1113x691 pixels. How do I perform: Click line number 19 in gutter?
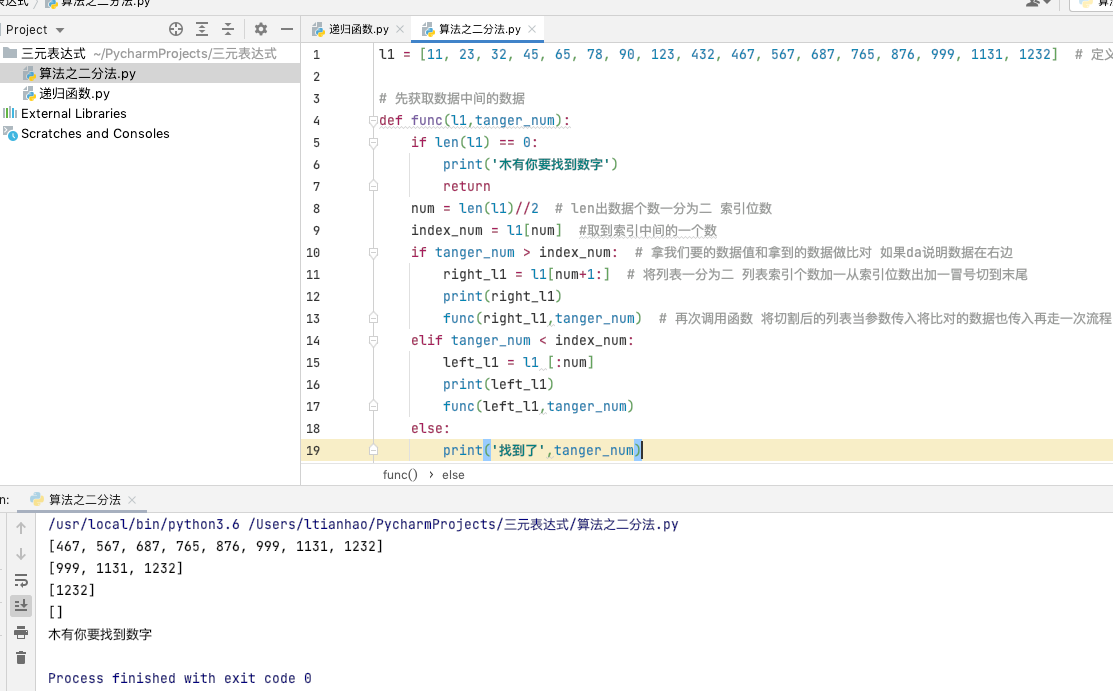click(313, 450)
